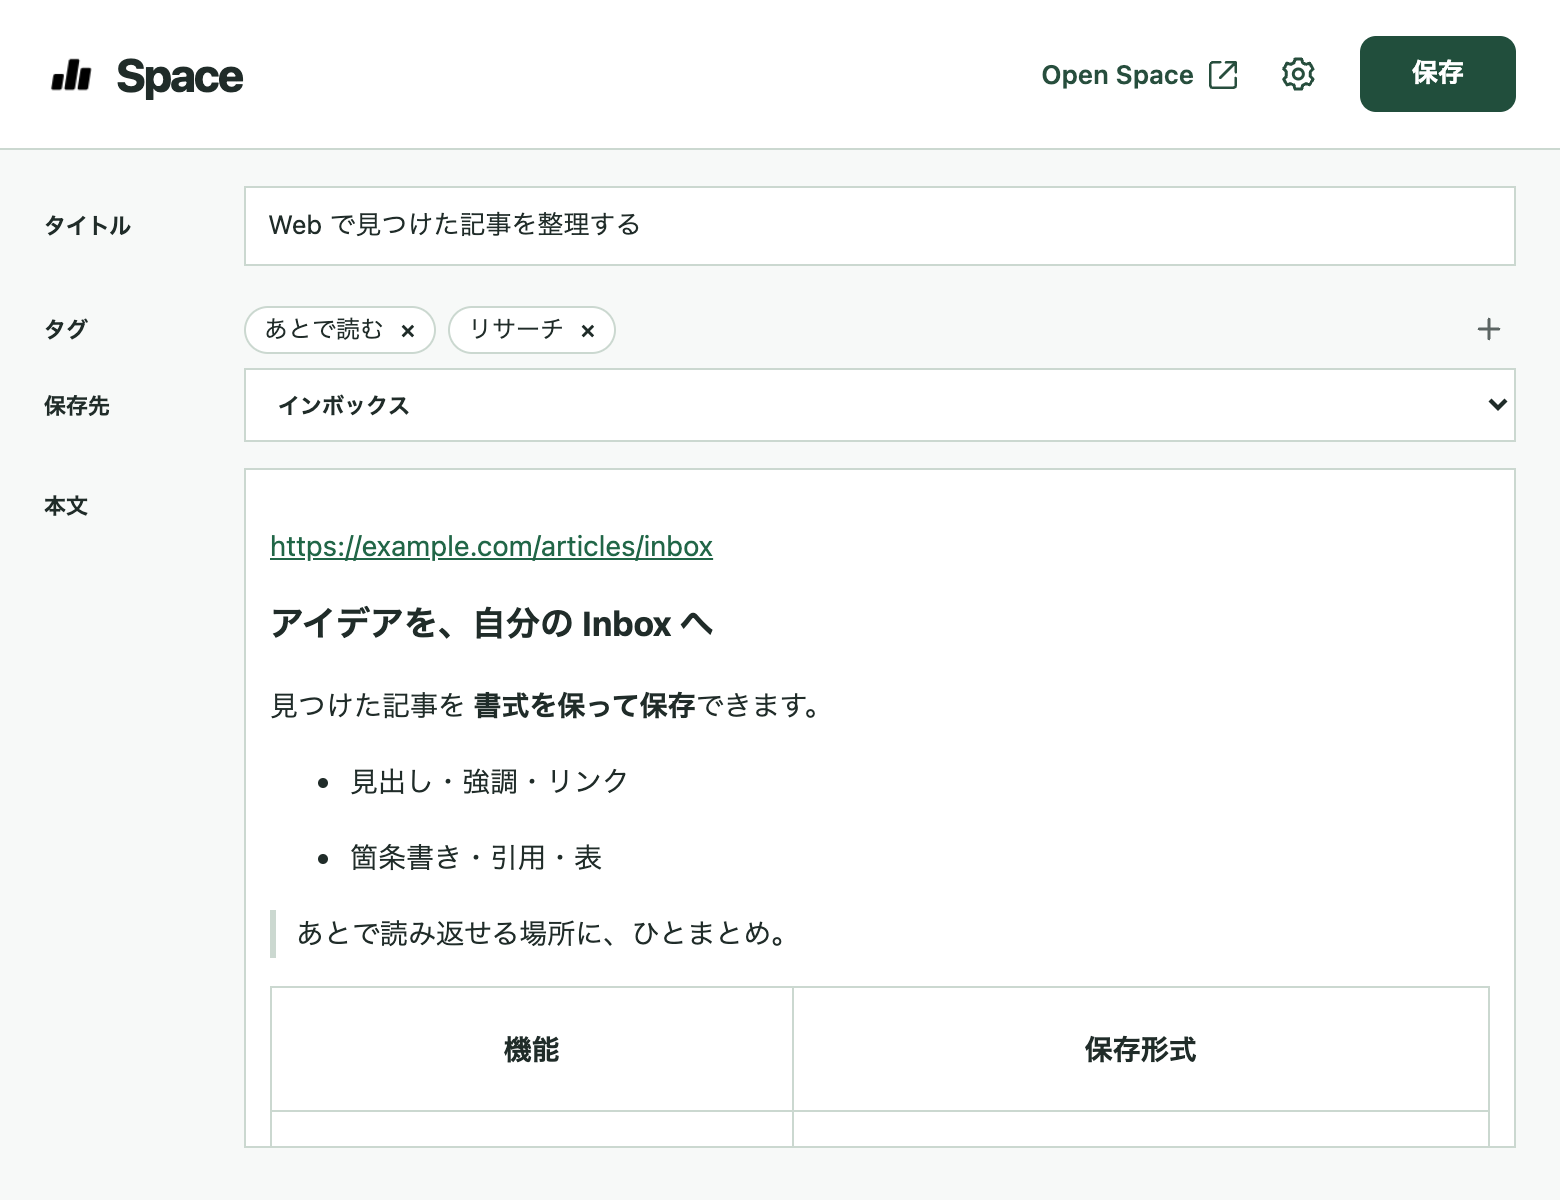Click the 機能 table header
This screenshot has height=1200, width=1560.
(x=532, y=1049)
